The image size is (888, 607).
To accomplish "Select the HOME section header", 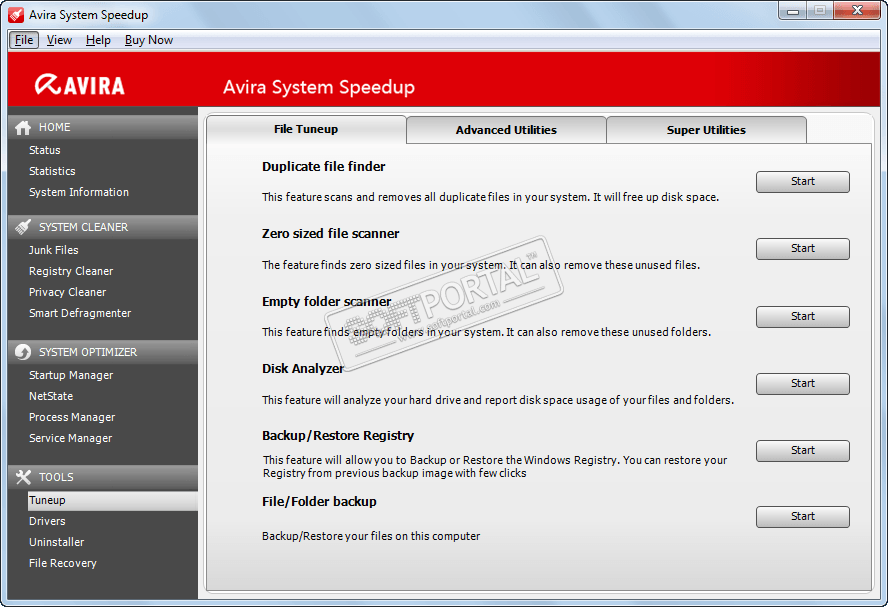I will pyautogui.click(x=103, y=127).
